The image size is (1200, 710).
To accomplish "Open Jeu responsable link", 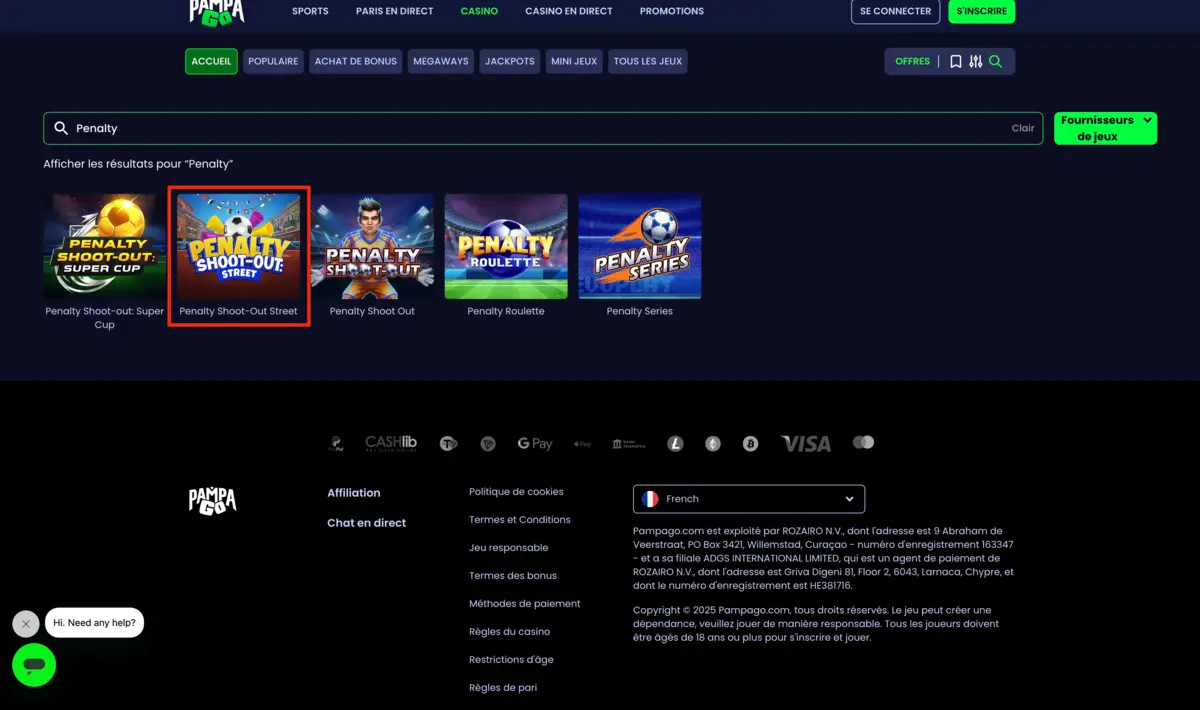I will [509, 548].
